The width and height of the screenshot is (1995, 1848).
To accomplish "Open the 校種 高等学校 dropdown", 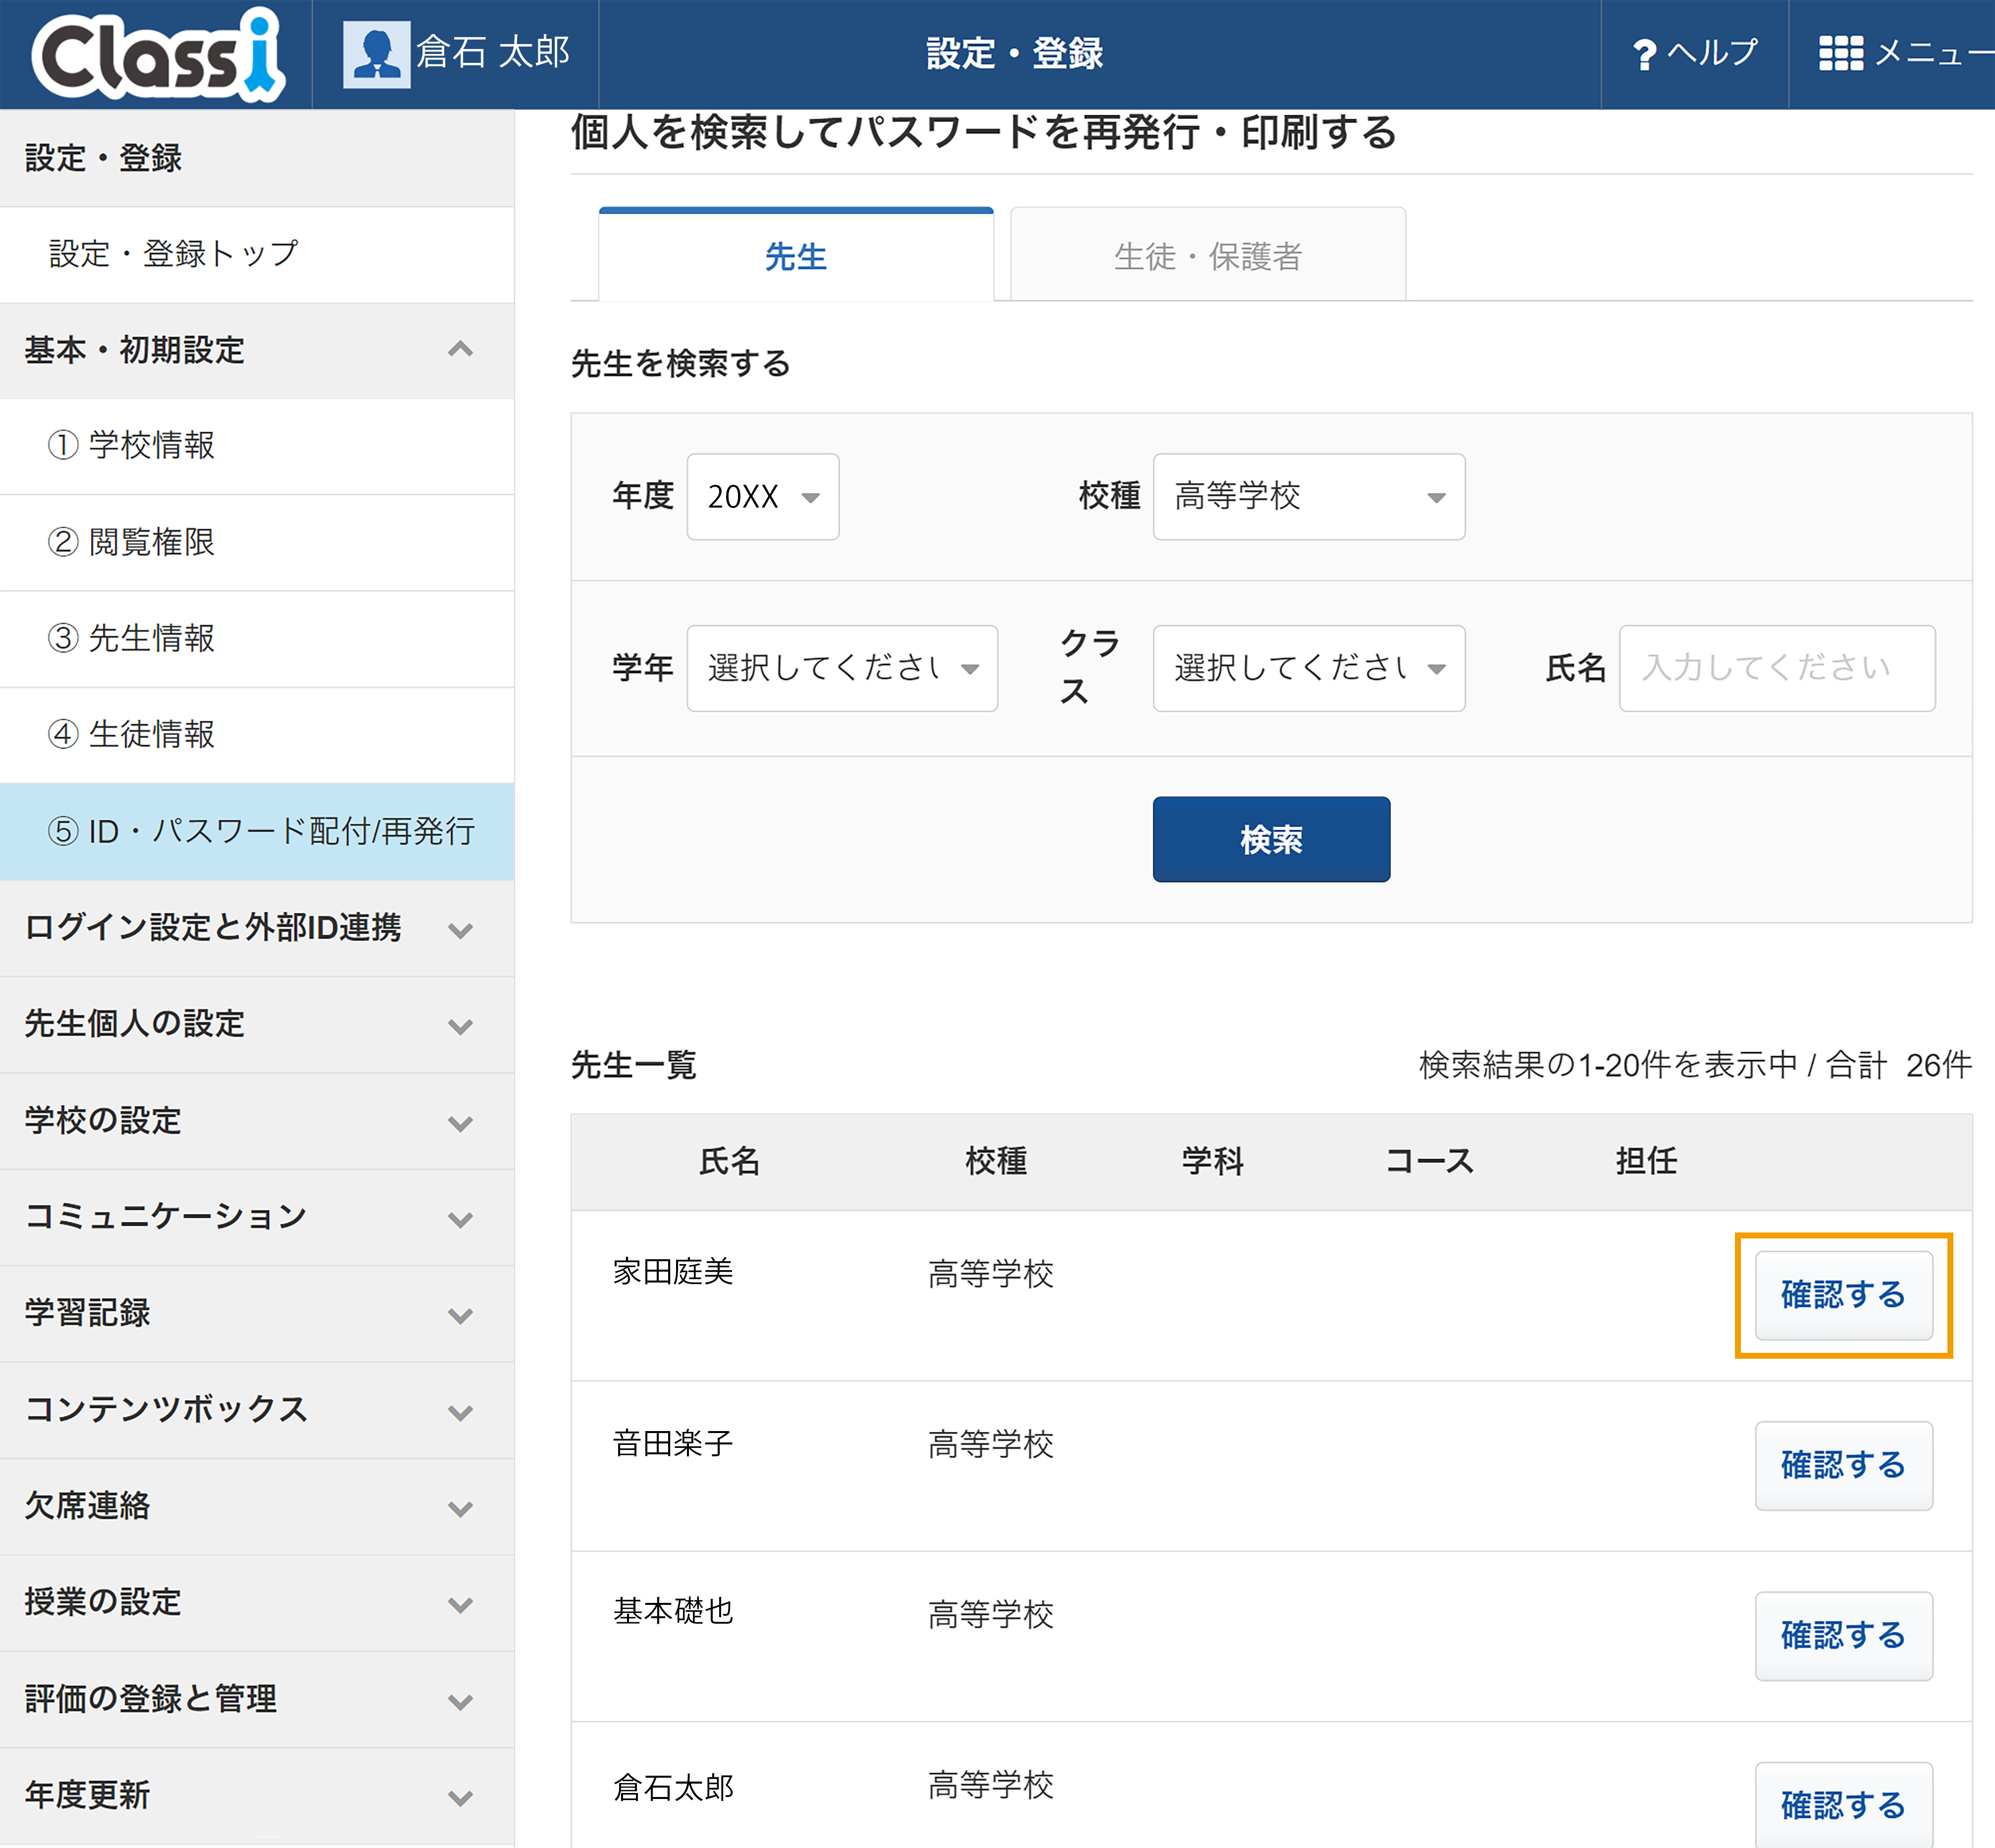I will 1309,497.
